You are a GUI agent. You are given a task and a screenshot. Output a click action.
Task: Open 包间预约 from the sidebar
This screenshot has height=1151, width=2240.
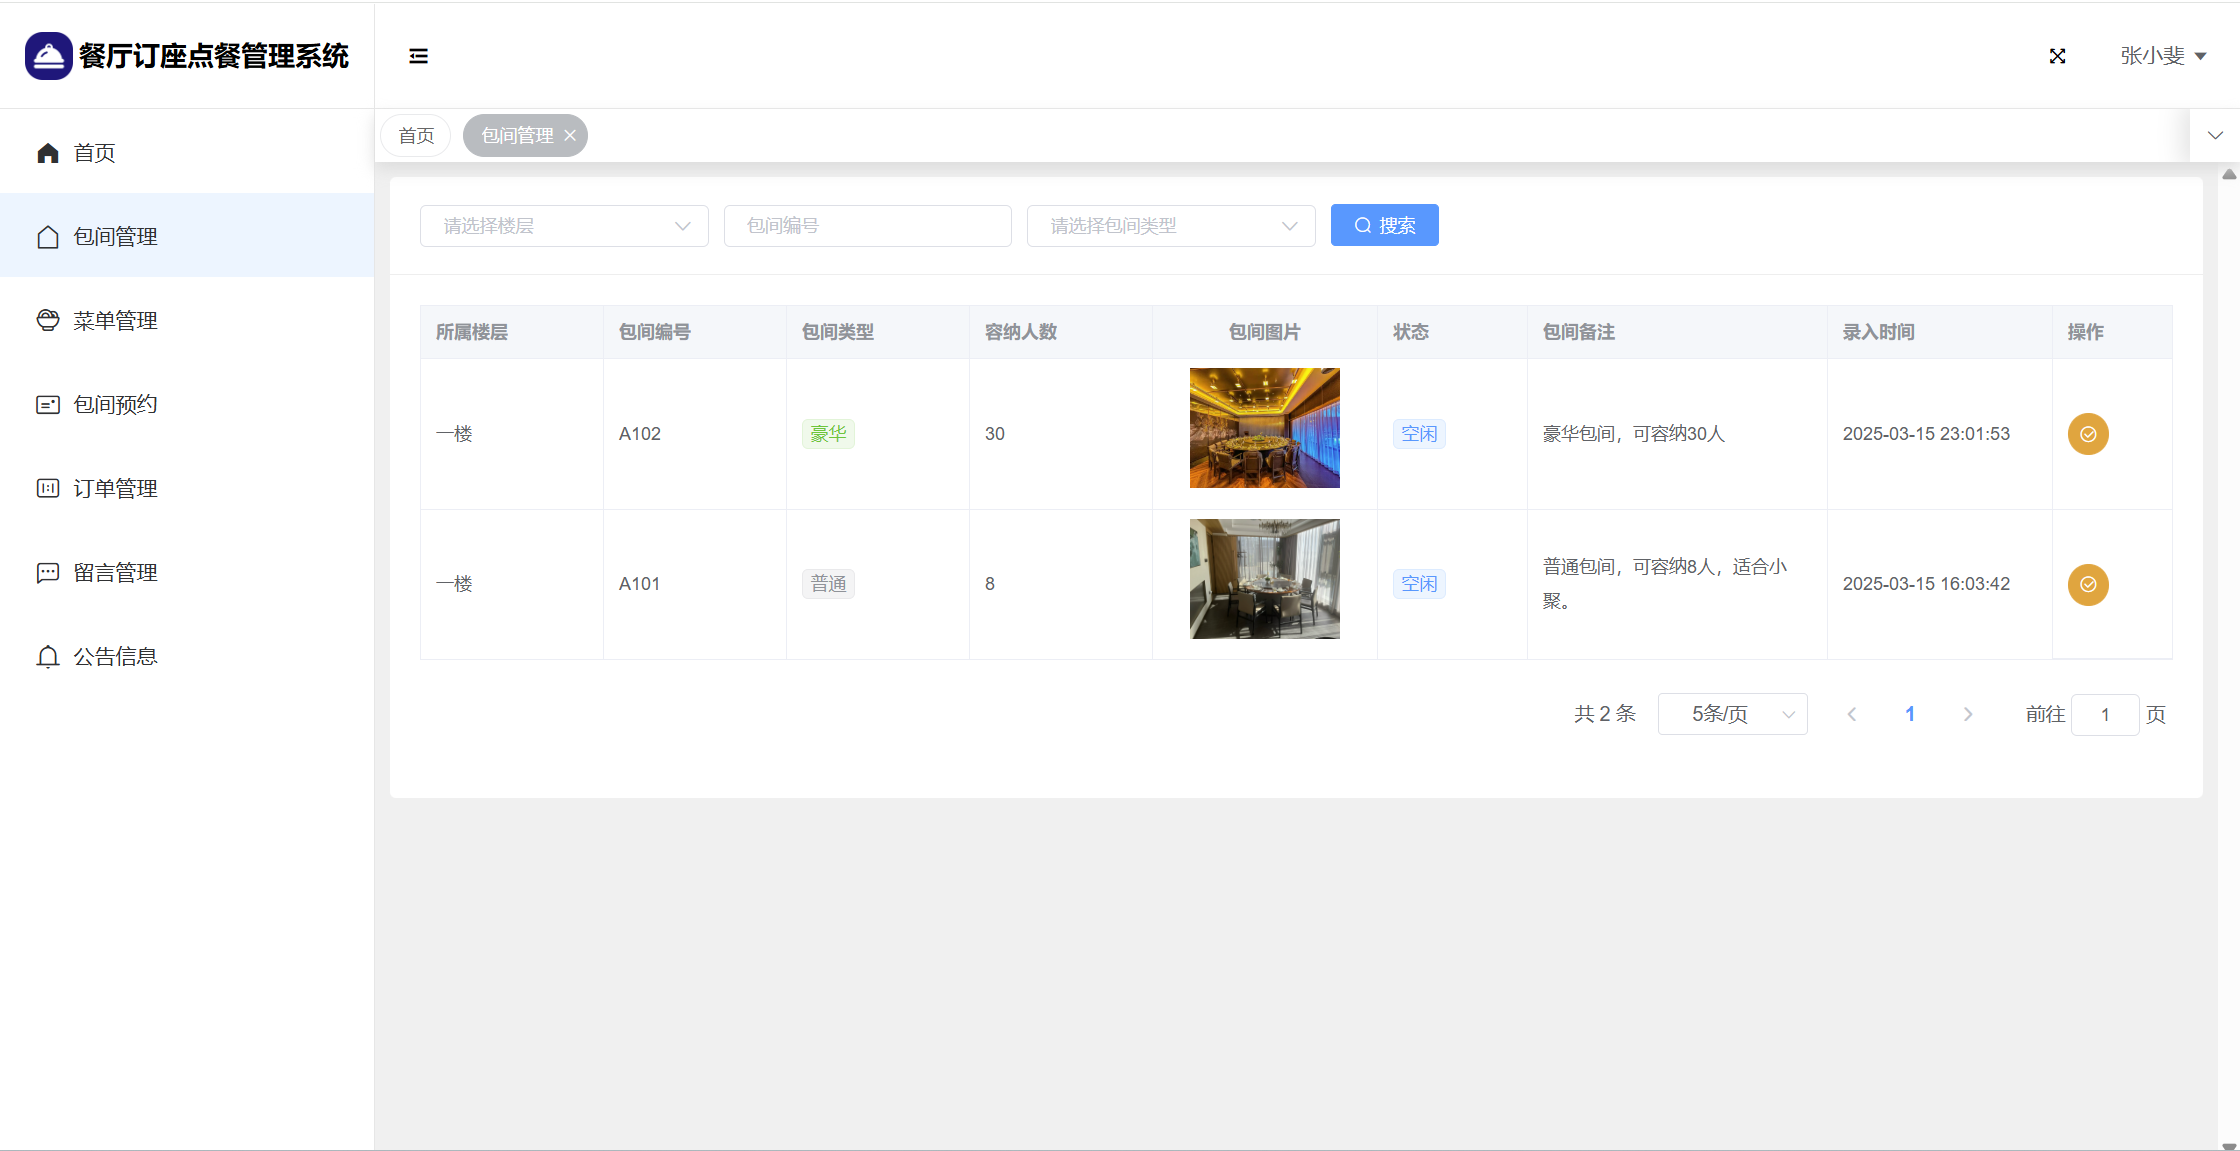pos(115,405)
